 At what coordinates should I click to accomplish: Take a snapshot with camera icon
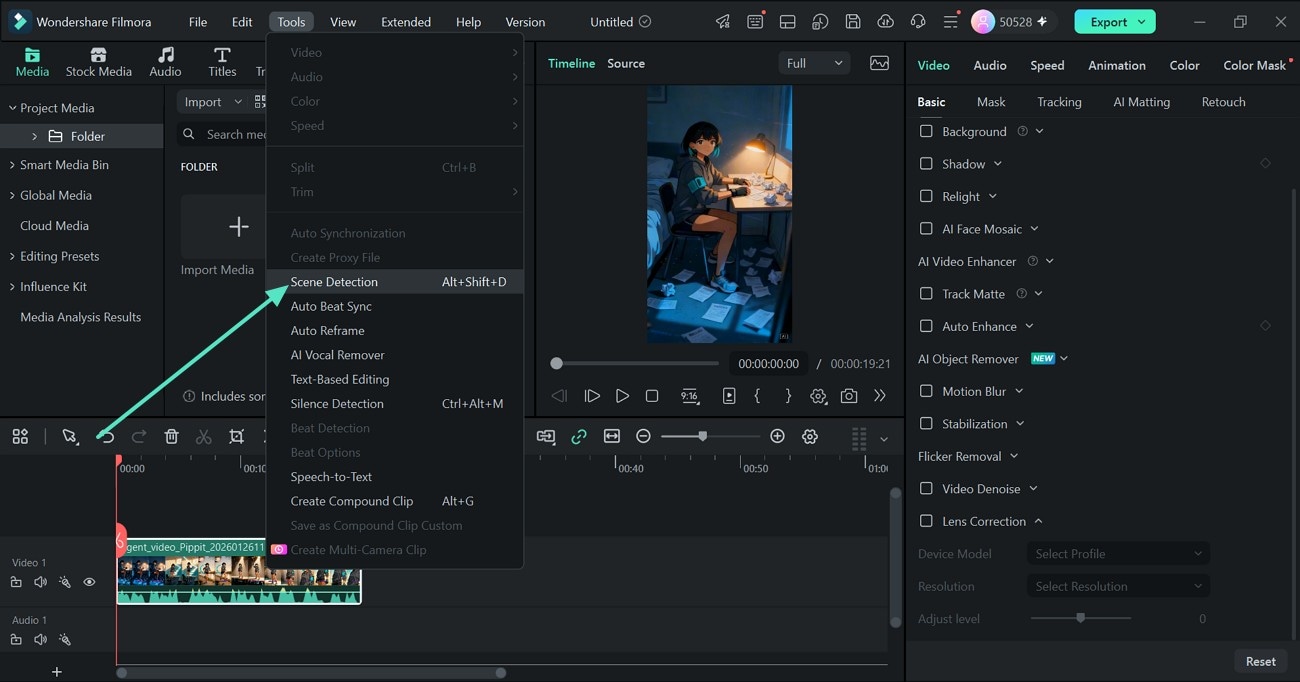pyautogui.click(x=848, y=396)
